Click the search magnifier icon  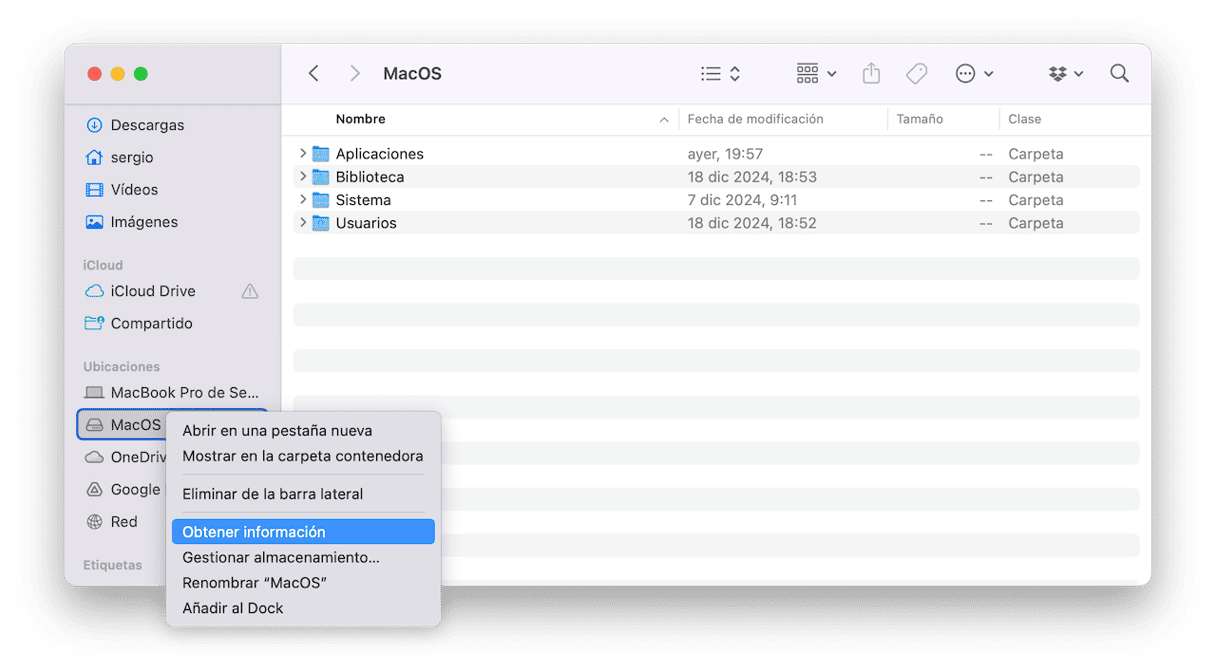point(1120,73)
